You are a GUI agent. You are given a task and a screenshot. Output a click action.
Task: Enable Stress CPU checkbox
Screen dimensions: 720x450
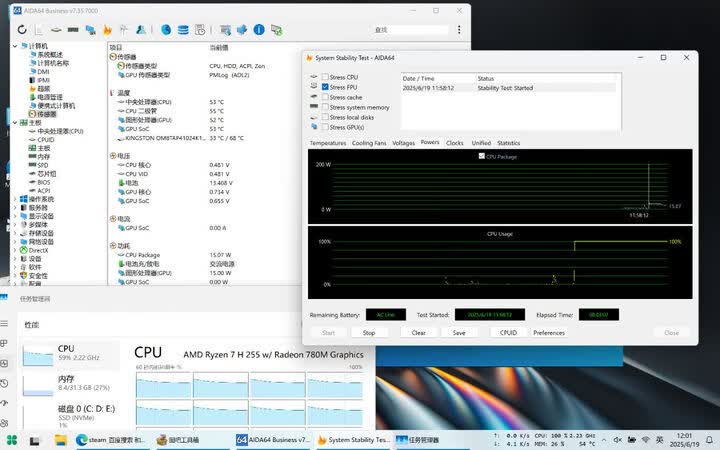coord(325,77)
